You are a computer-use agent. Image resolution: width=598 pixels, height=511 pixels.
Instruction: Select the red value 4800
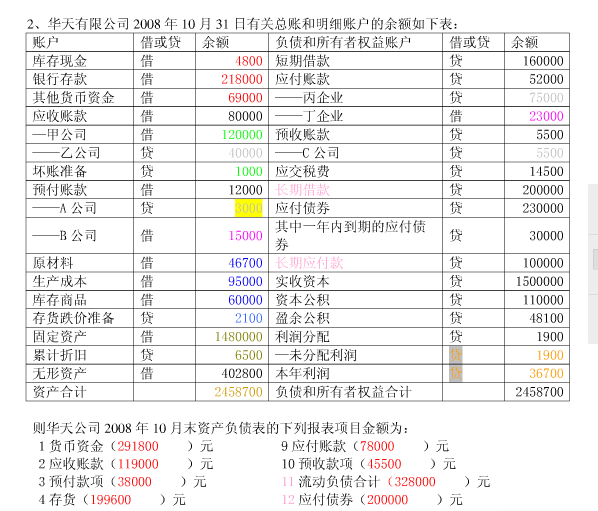(x=249, y=61)
